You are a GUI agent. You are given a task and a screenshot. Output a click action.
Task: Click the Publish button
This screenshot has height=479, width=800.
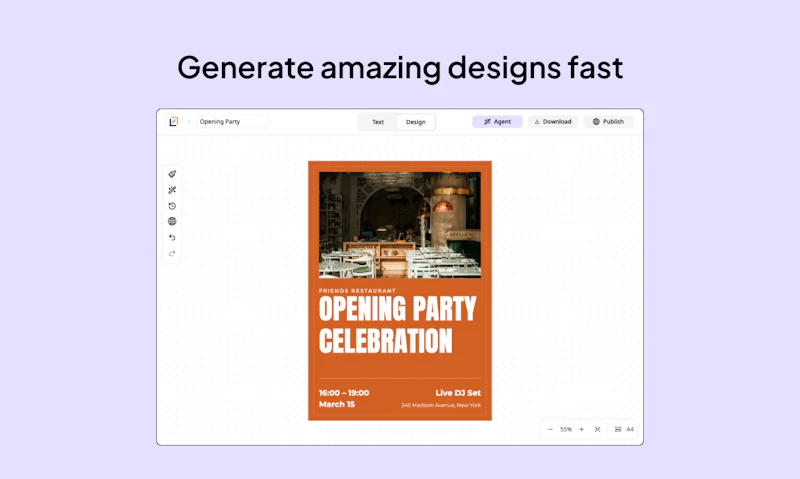pyautogui.click(x=608, y=121)
